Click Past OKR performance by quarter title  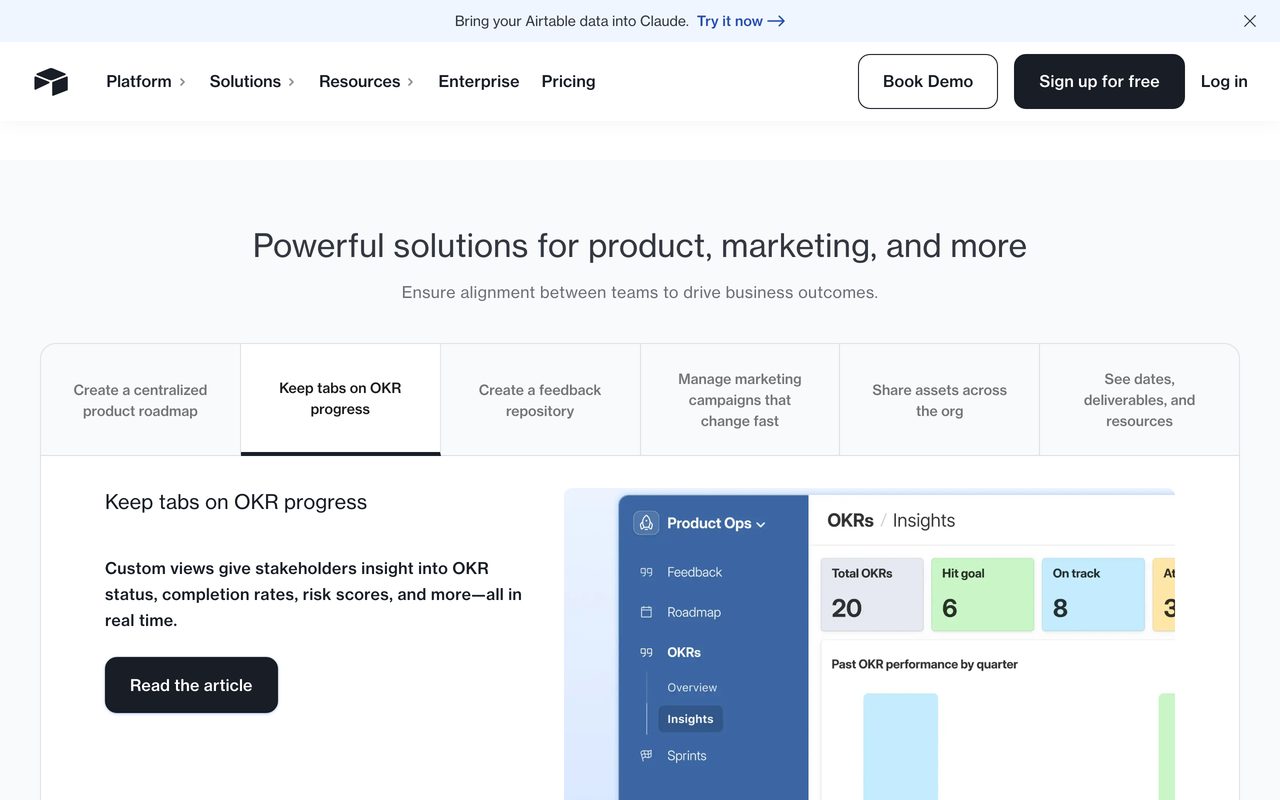[x=925, y=664]
